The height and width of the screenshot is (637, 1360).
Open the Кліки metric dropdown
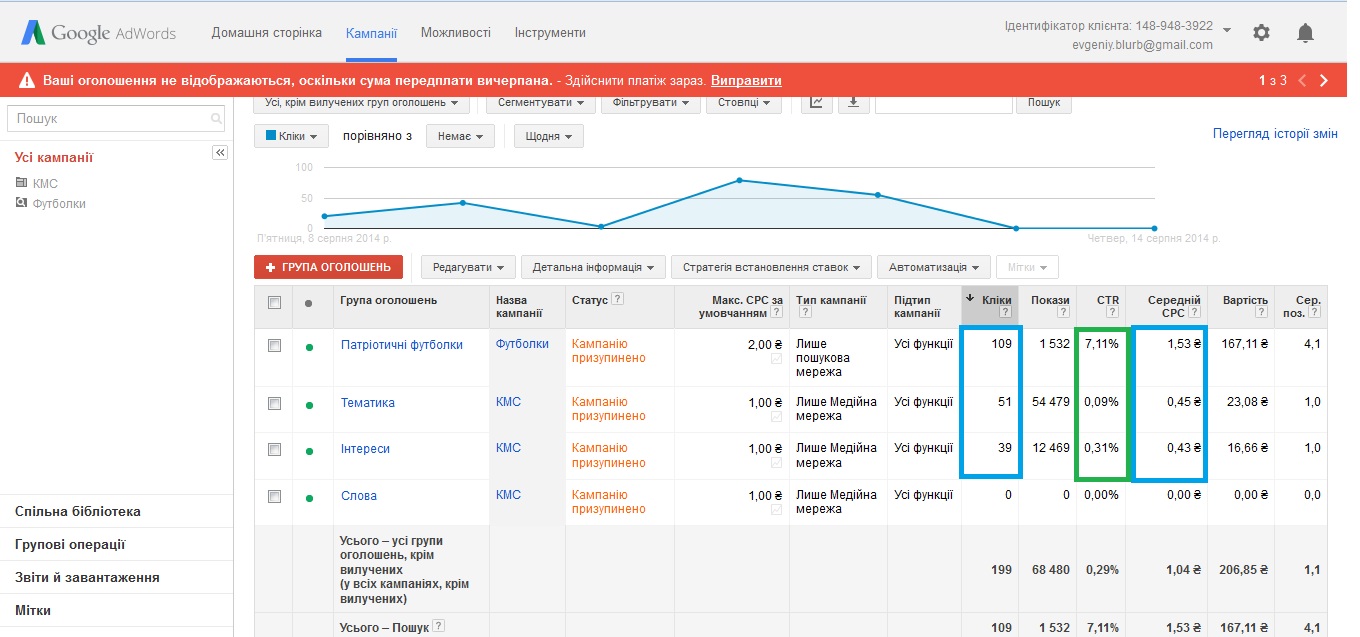pyautogui.click(x=292, y=136)
